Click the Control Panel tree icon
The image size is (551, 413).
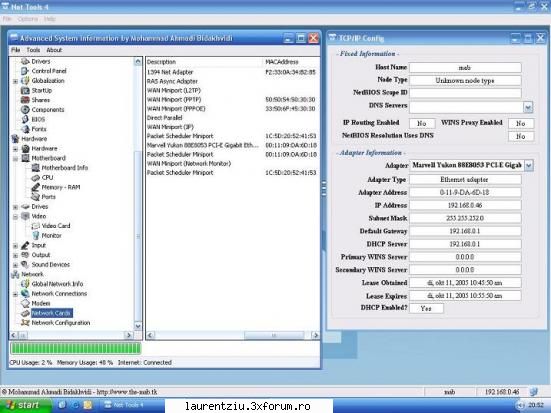pyautogui.click(x=25, y=71)
